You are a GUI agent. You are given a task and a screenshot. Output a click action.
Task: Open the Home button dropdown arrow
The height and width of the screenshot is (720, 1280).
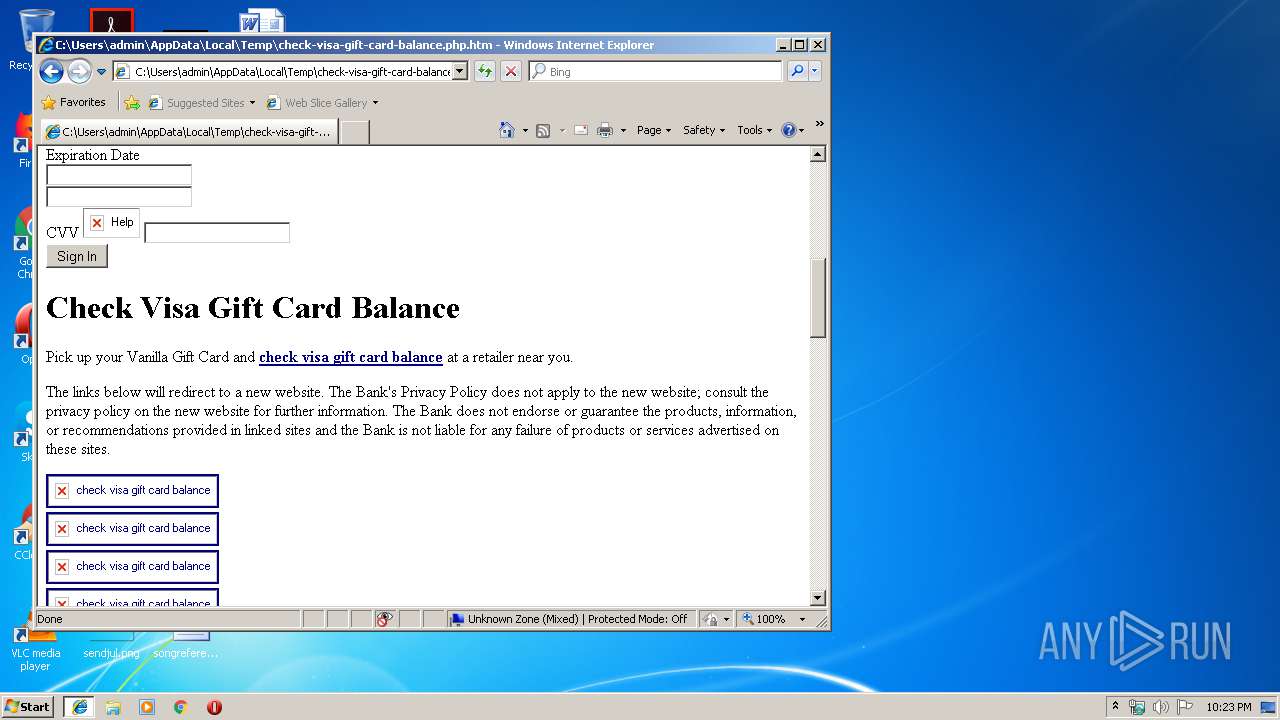click(525, 131)
